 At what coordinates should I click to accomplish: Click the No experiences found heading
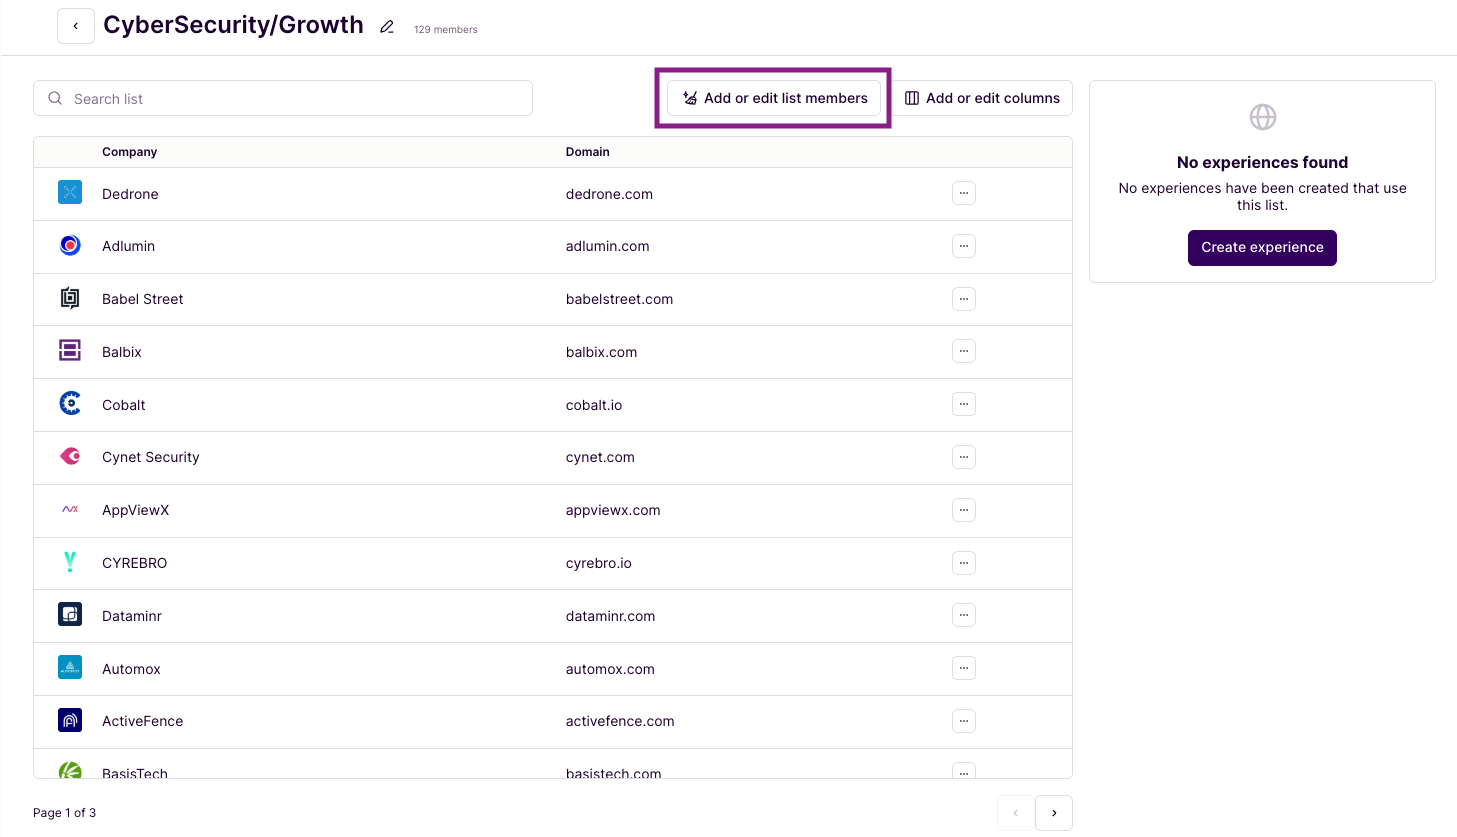tap(1262, 162)
